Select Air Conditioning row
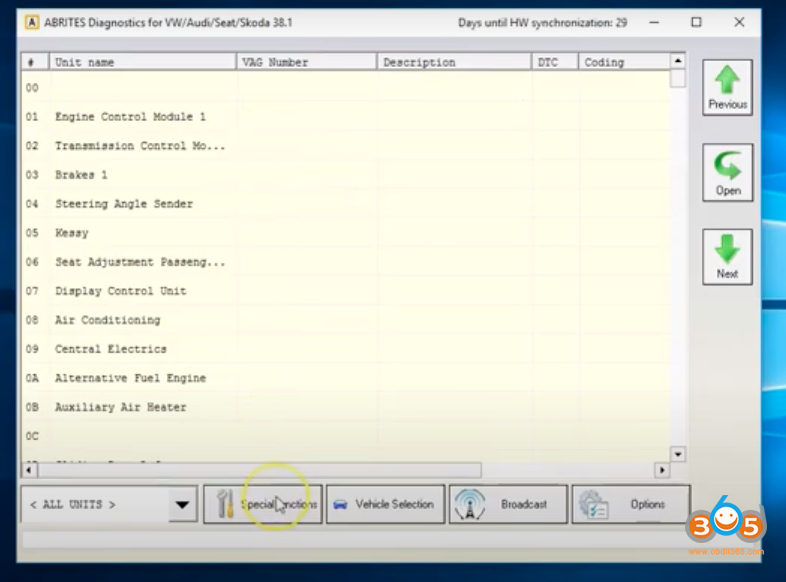The height and width of the screenshot is (582, 786). tap(346, 320)
